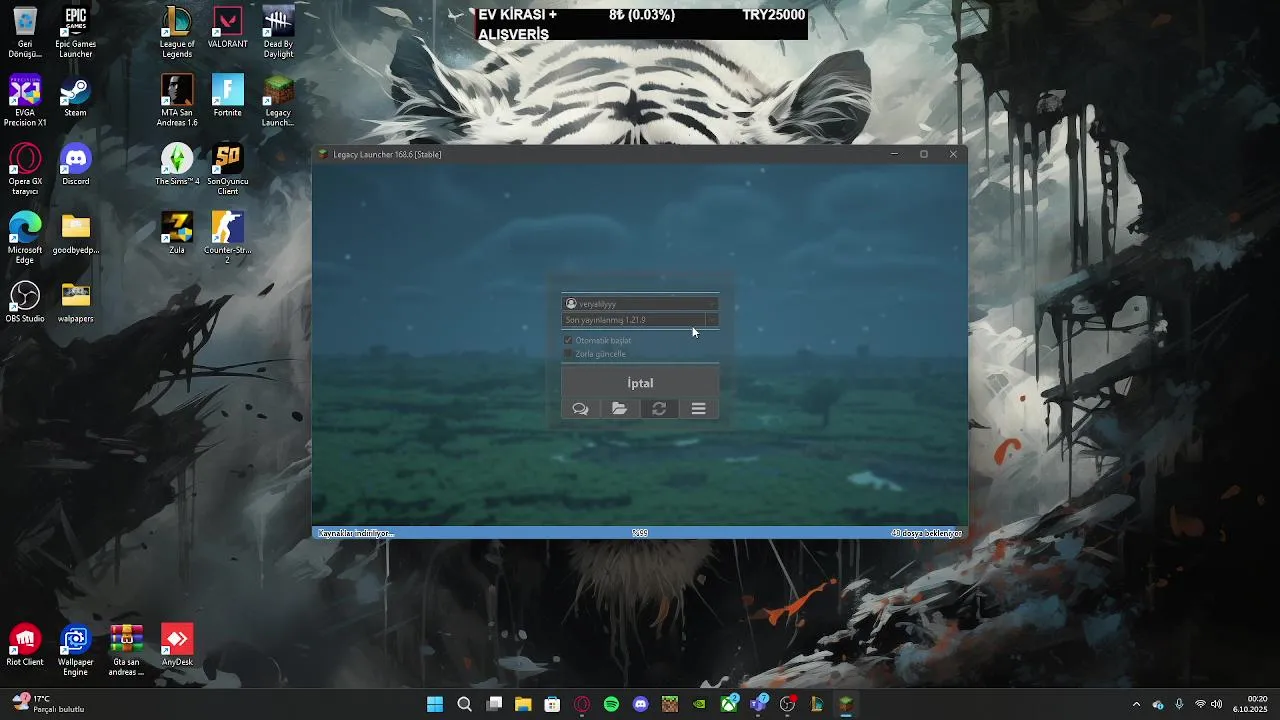Launch Epic Games Launcher desktop shortcut
1280x720 pixels.
pos(75,33)
